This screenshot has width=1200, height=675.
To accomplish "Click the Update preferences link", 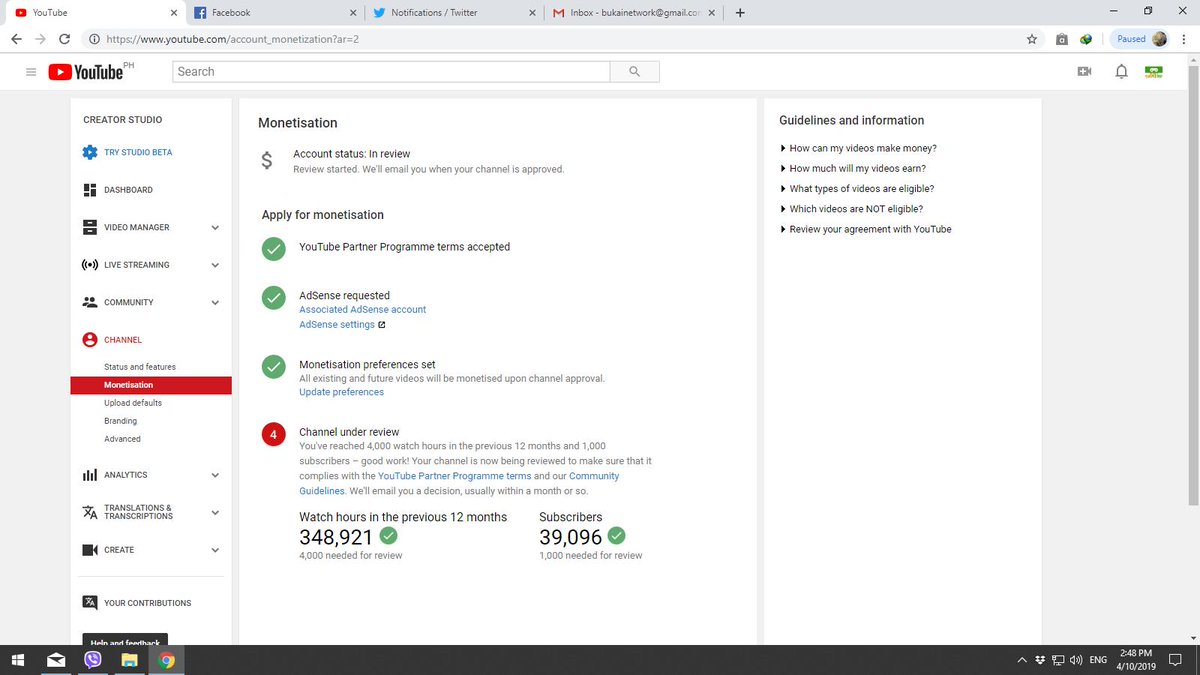I will [x=341, y=392].
